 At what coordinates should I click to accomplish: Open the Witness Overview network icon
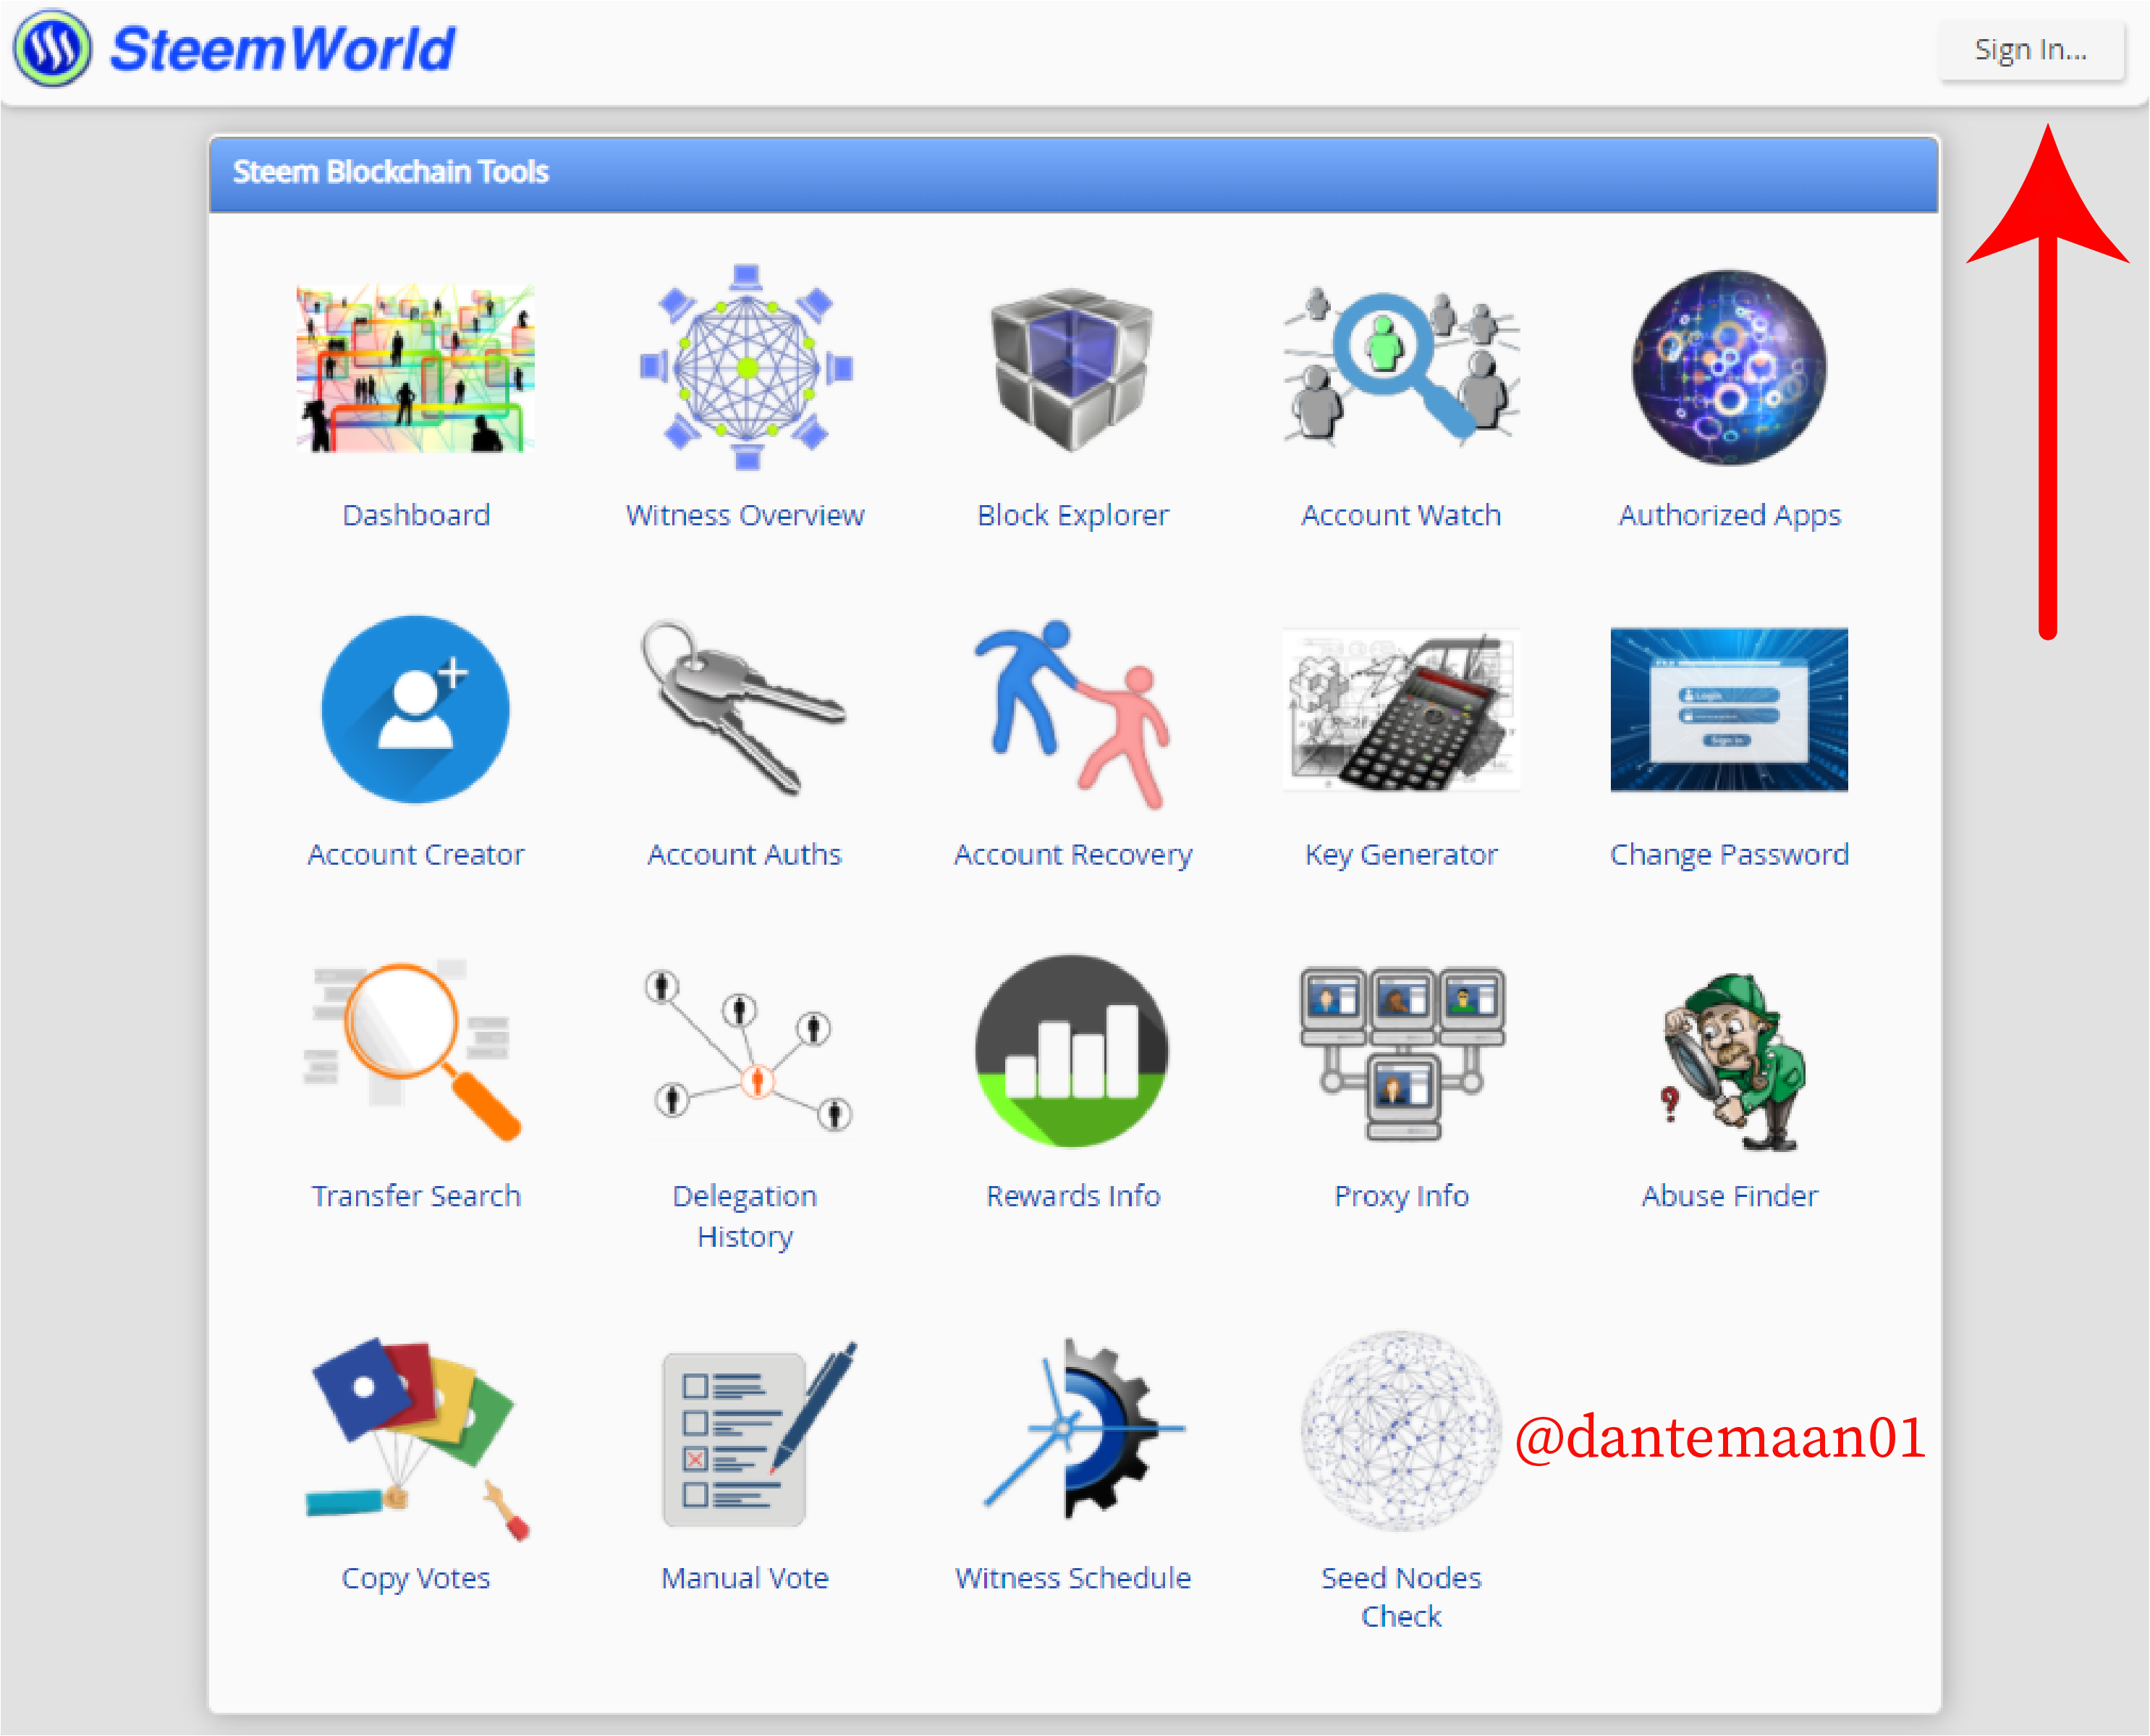point(746,367)
